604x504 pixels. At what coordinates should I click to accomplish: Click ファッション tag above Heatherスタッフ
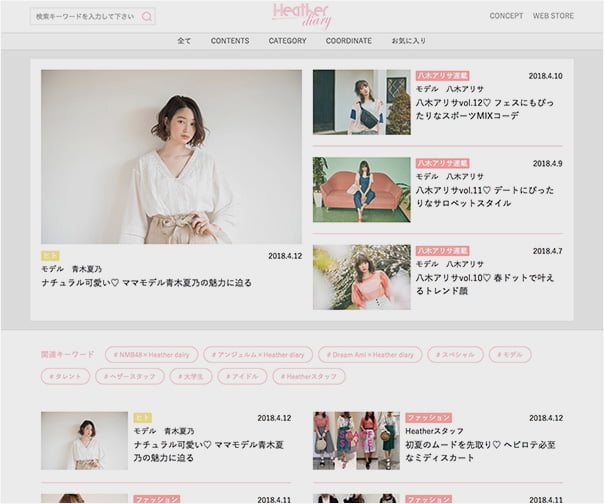428,418
